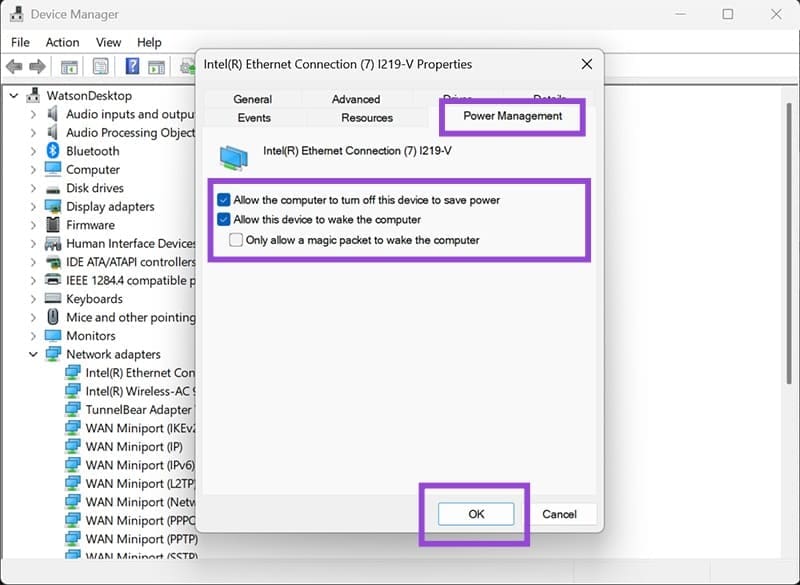The image size is (800, 585).
Task: Click the Properties sheet toolbar icon
Action: pyautogui.click(x=101, y=66)
